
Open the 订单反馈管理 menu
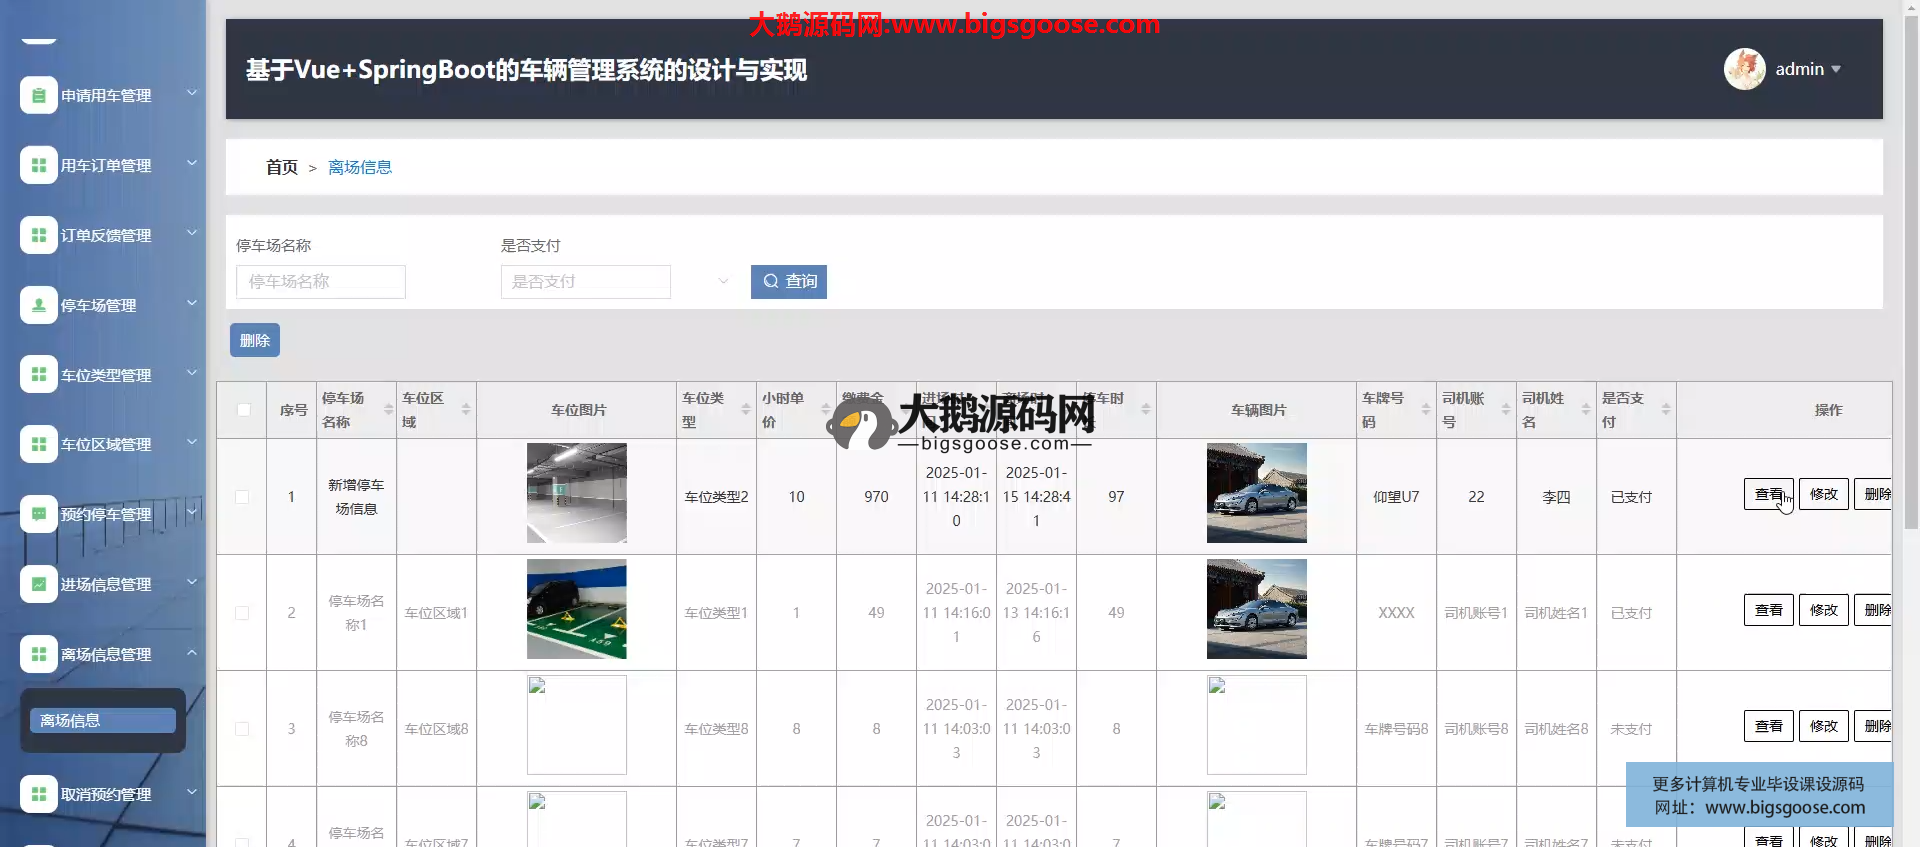click(106, 236)
